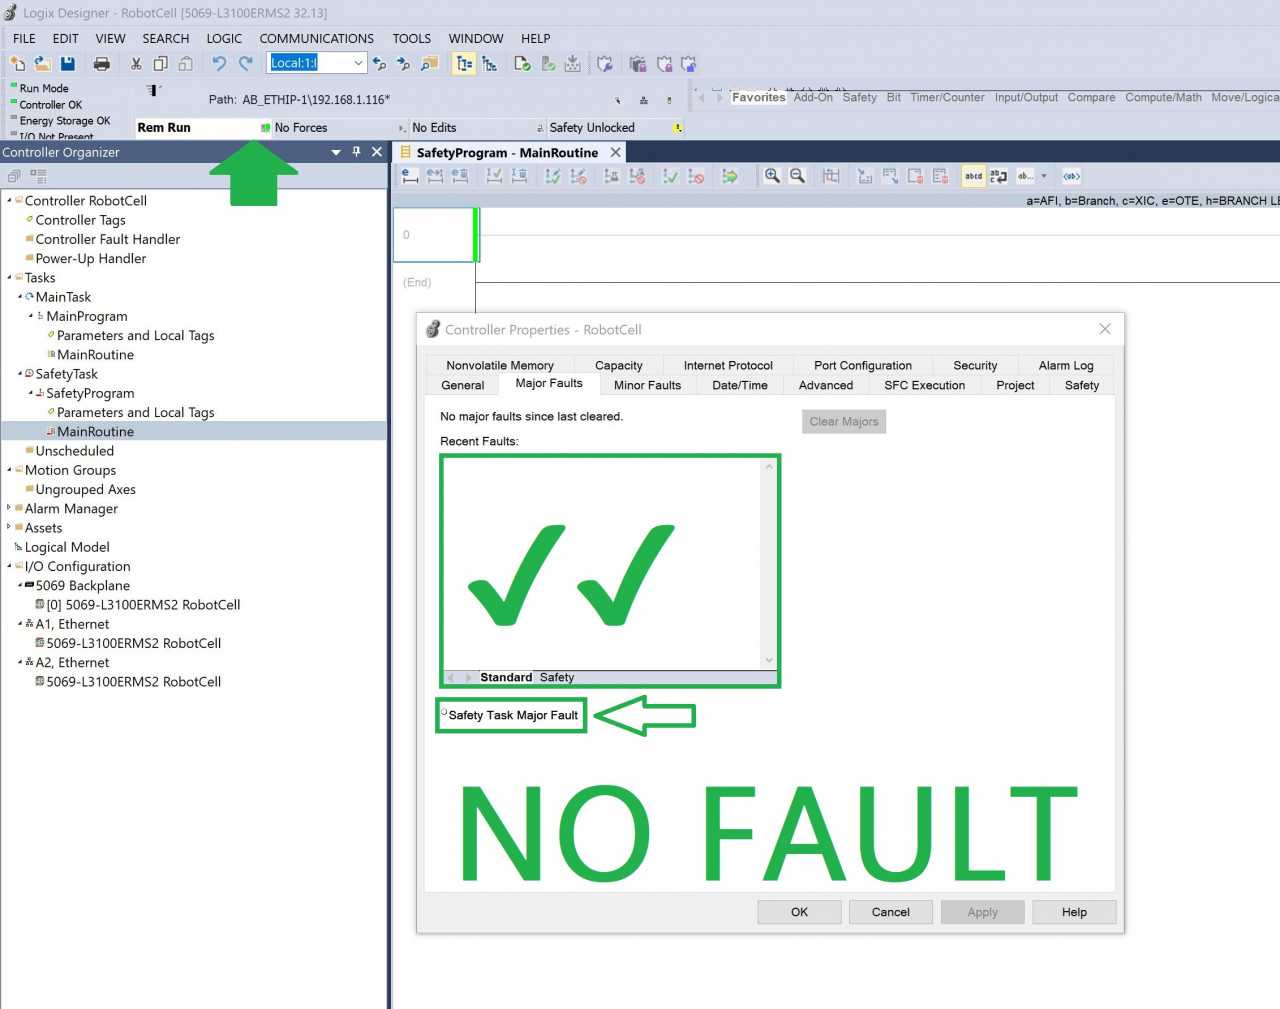
Task: Toggle the Logical Organizer view icon
Action: [x=489, y=63]
